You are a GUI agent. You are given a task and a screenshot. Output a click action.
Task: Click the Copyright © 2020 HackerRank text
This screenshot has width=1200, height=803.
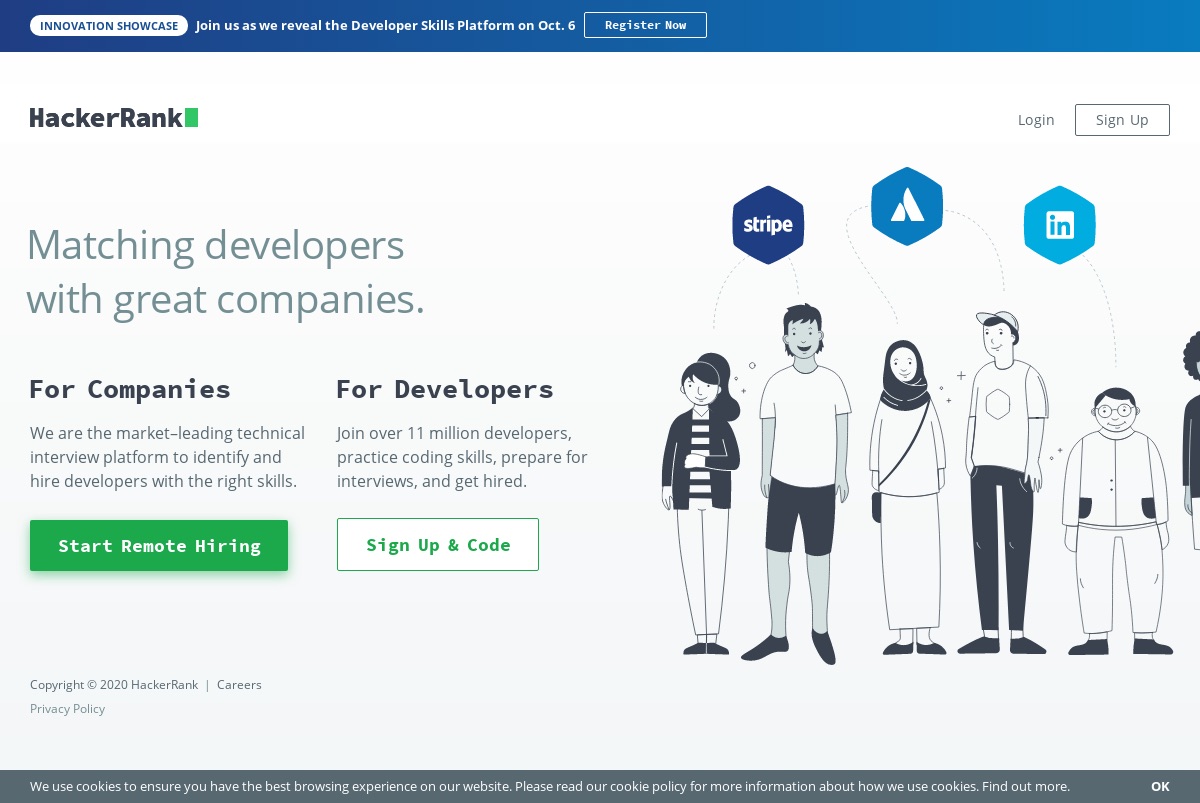(x=114, y=685)
